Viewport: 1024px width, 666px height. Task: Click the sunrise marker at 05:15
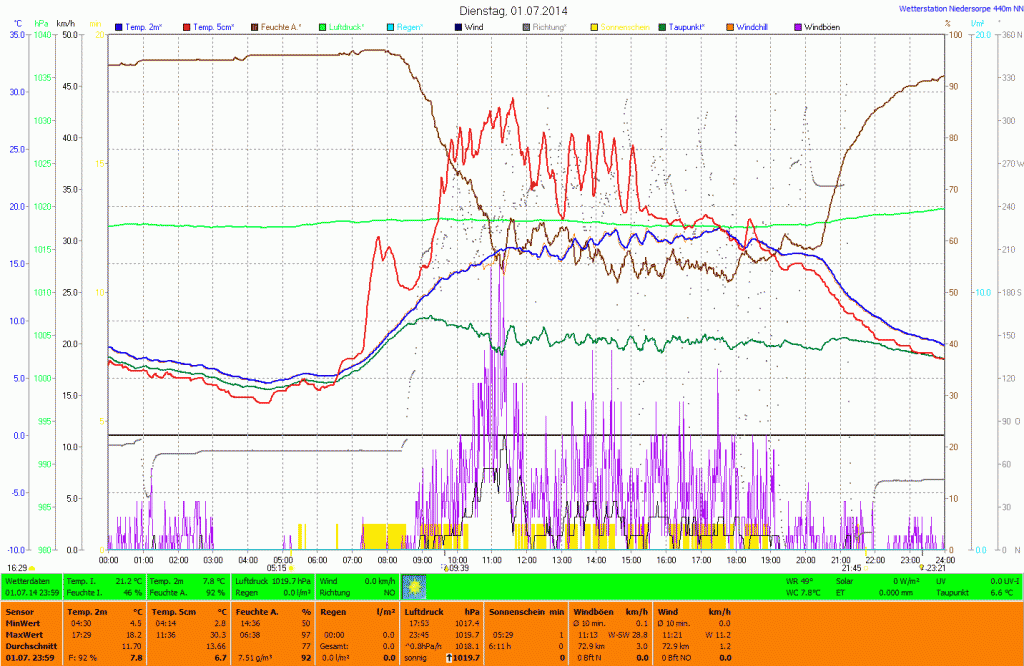[x=291, y=568]
